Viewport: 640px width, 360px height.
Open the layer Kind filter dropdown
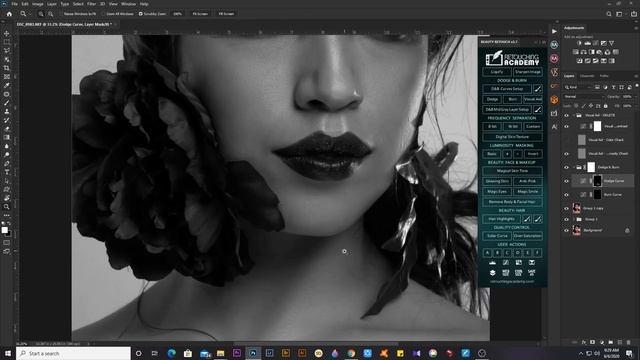578,87
